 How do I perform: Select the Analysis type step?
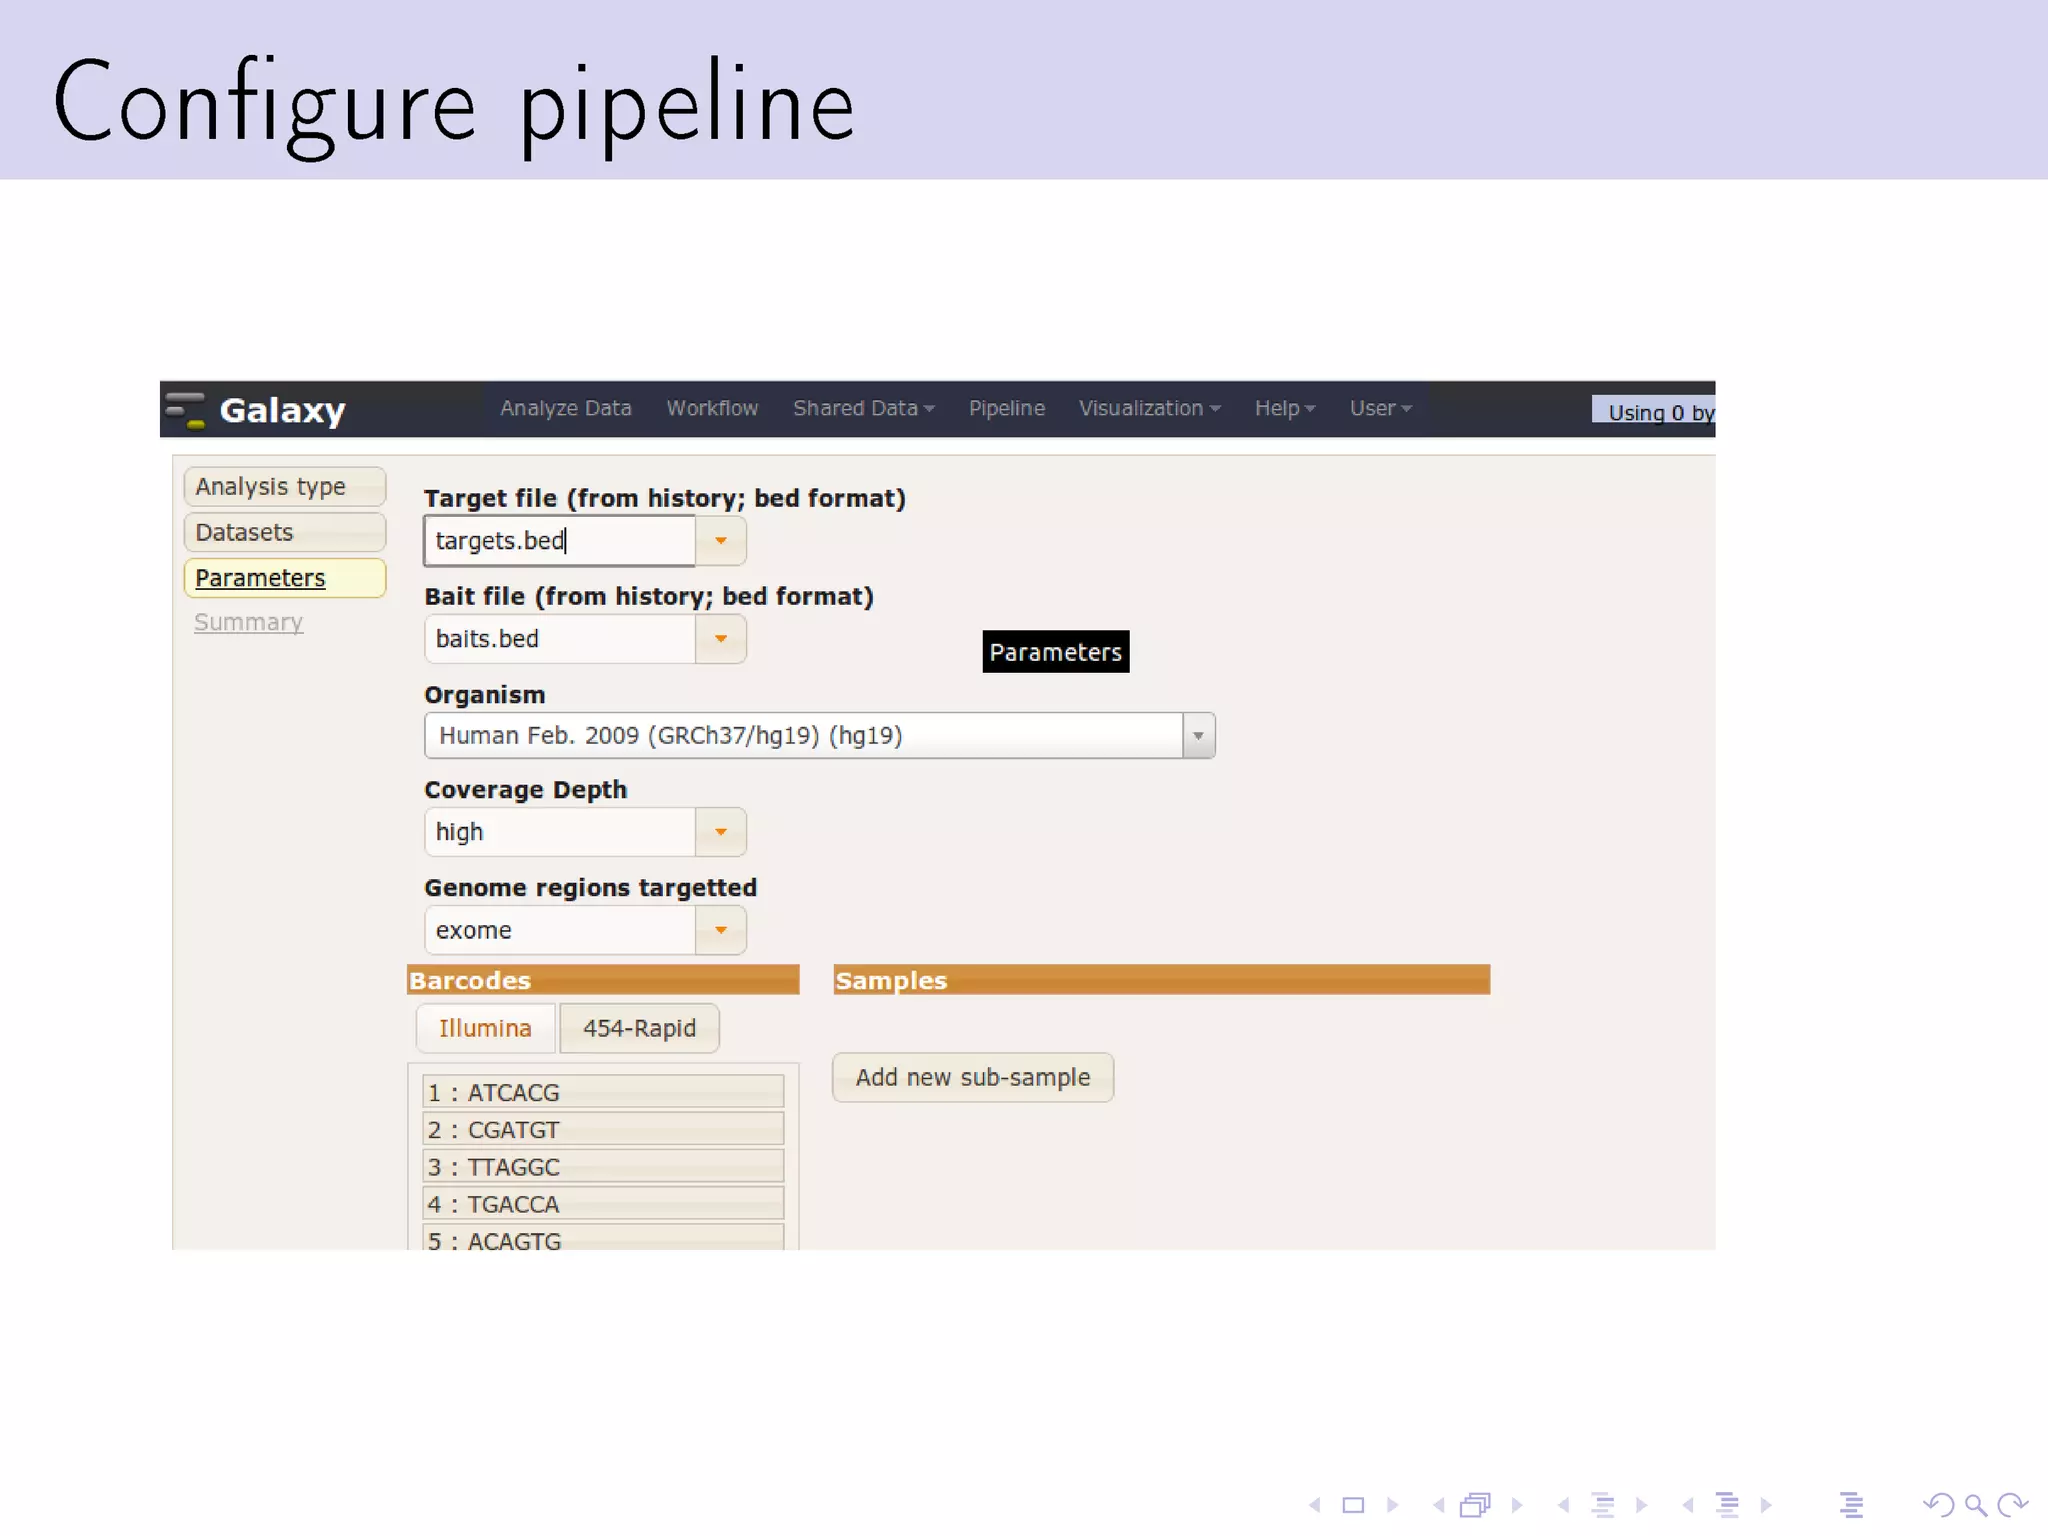coord(285,486)
